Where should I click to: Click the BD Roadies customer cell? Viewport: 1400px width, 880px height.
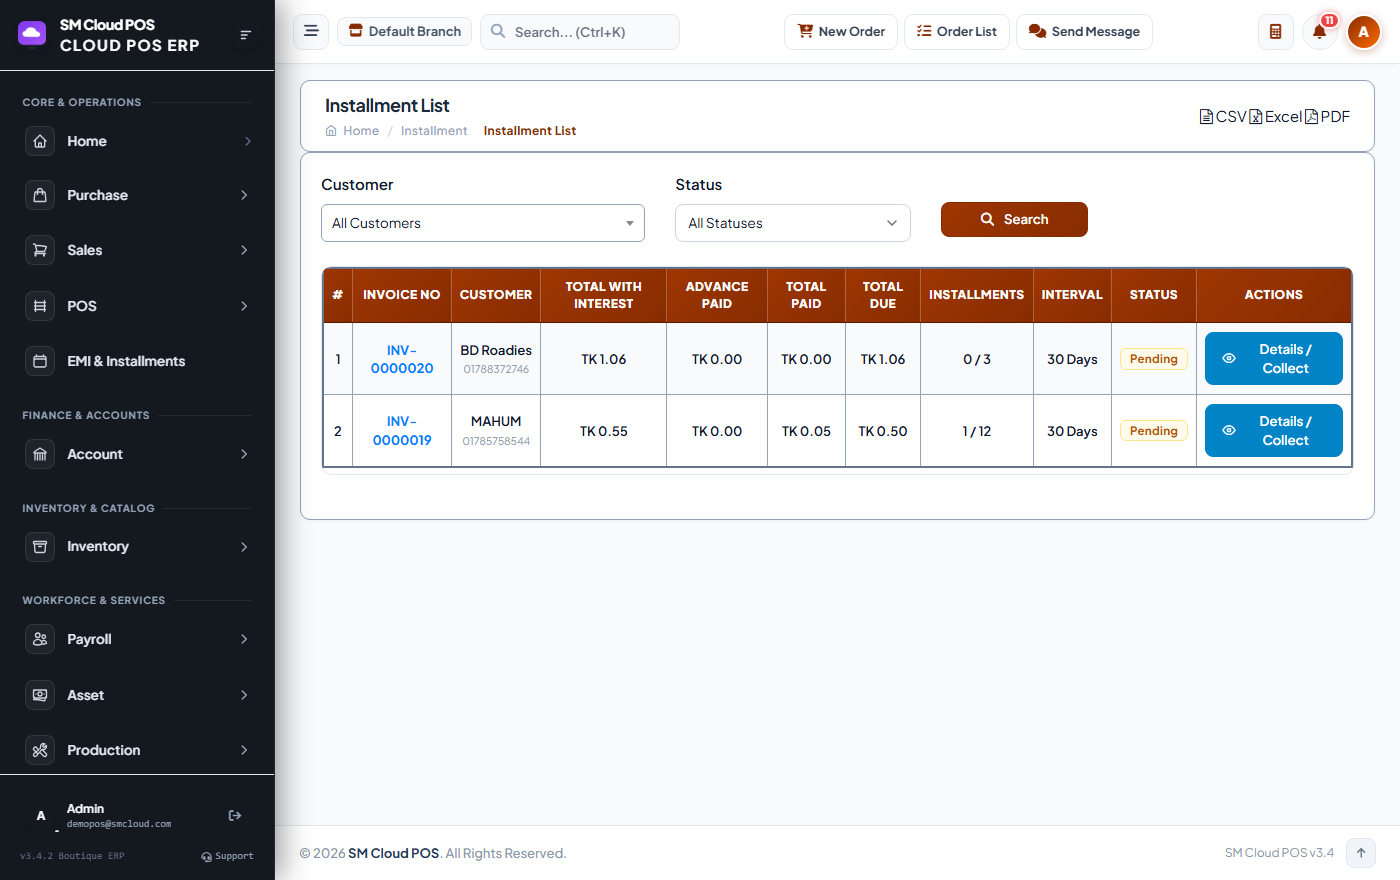[496, 359]
